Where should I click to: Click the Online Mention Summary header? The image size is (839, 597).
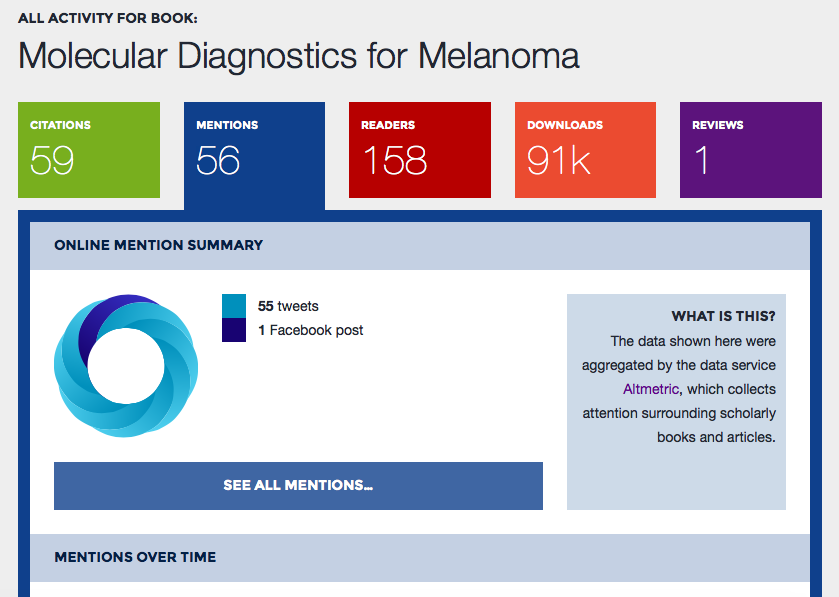click(158, 245)
